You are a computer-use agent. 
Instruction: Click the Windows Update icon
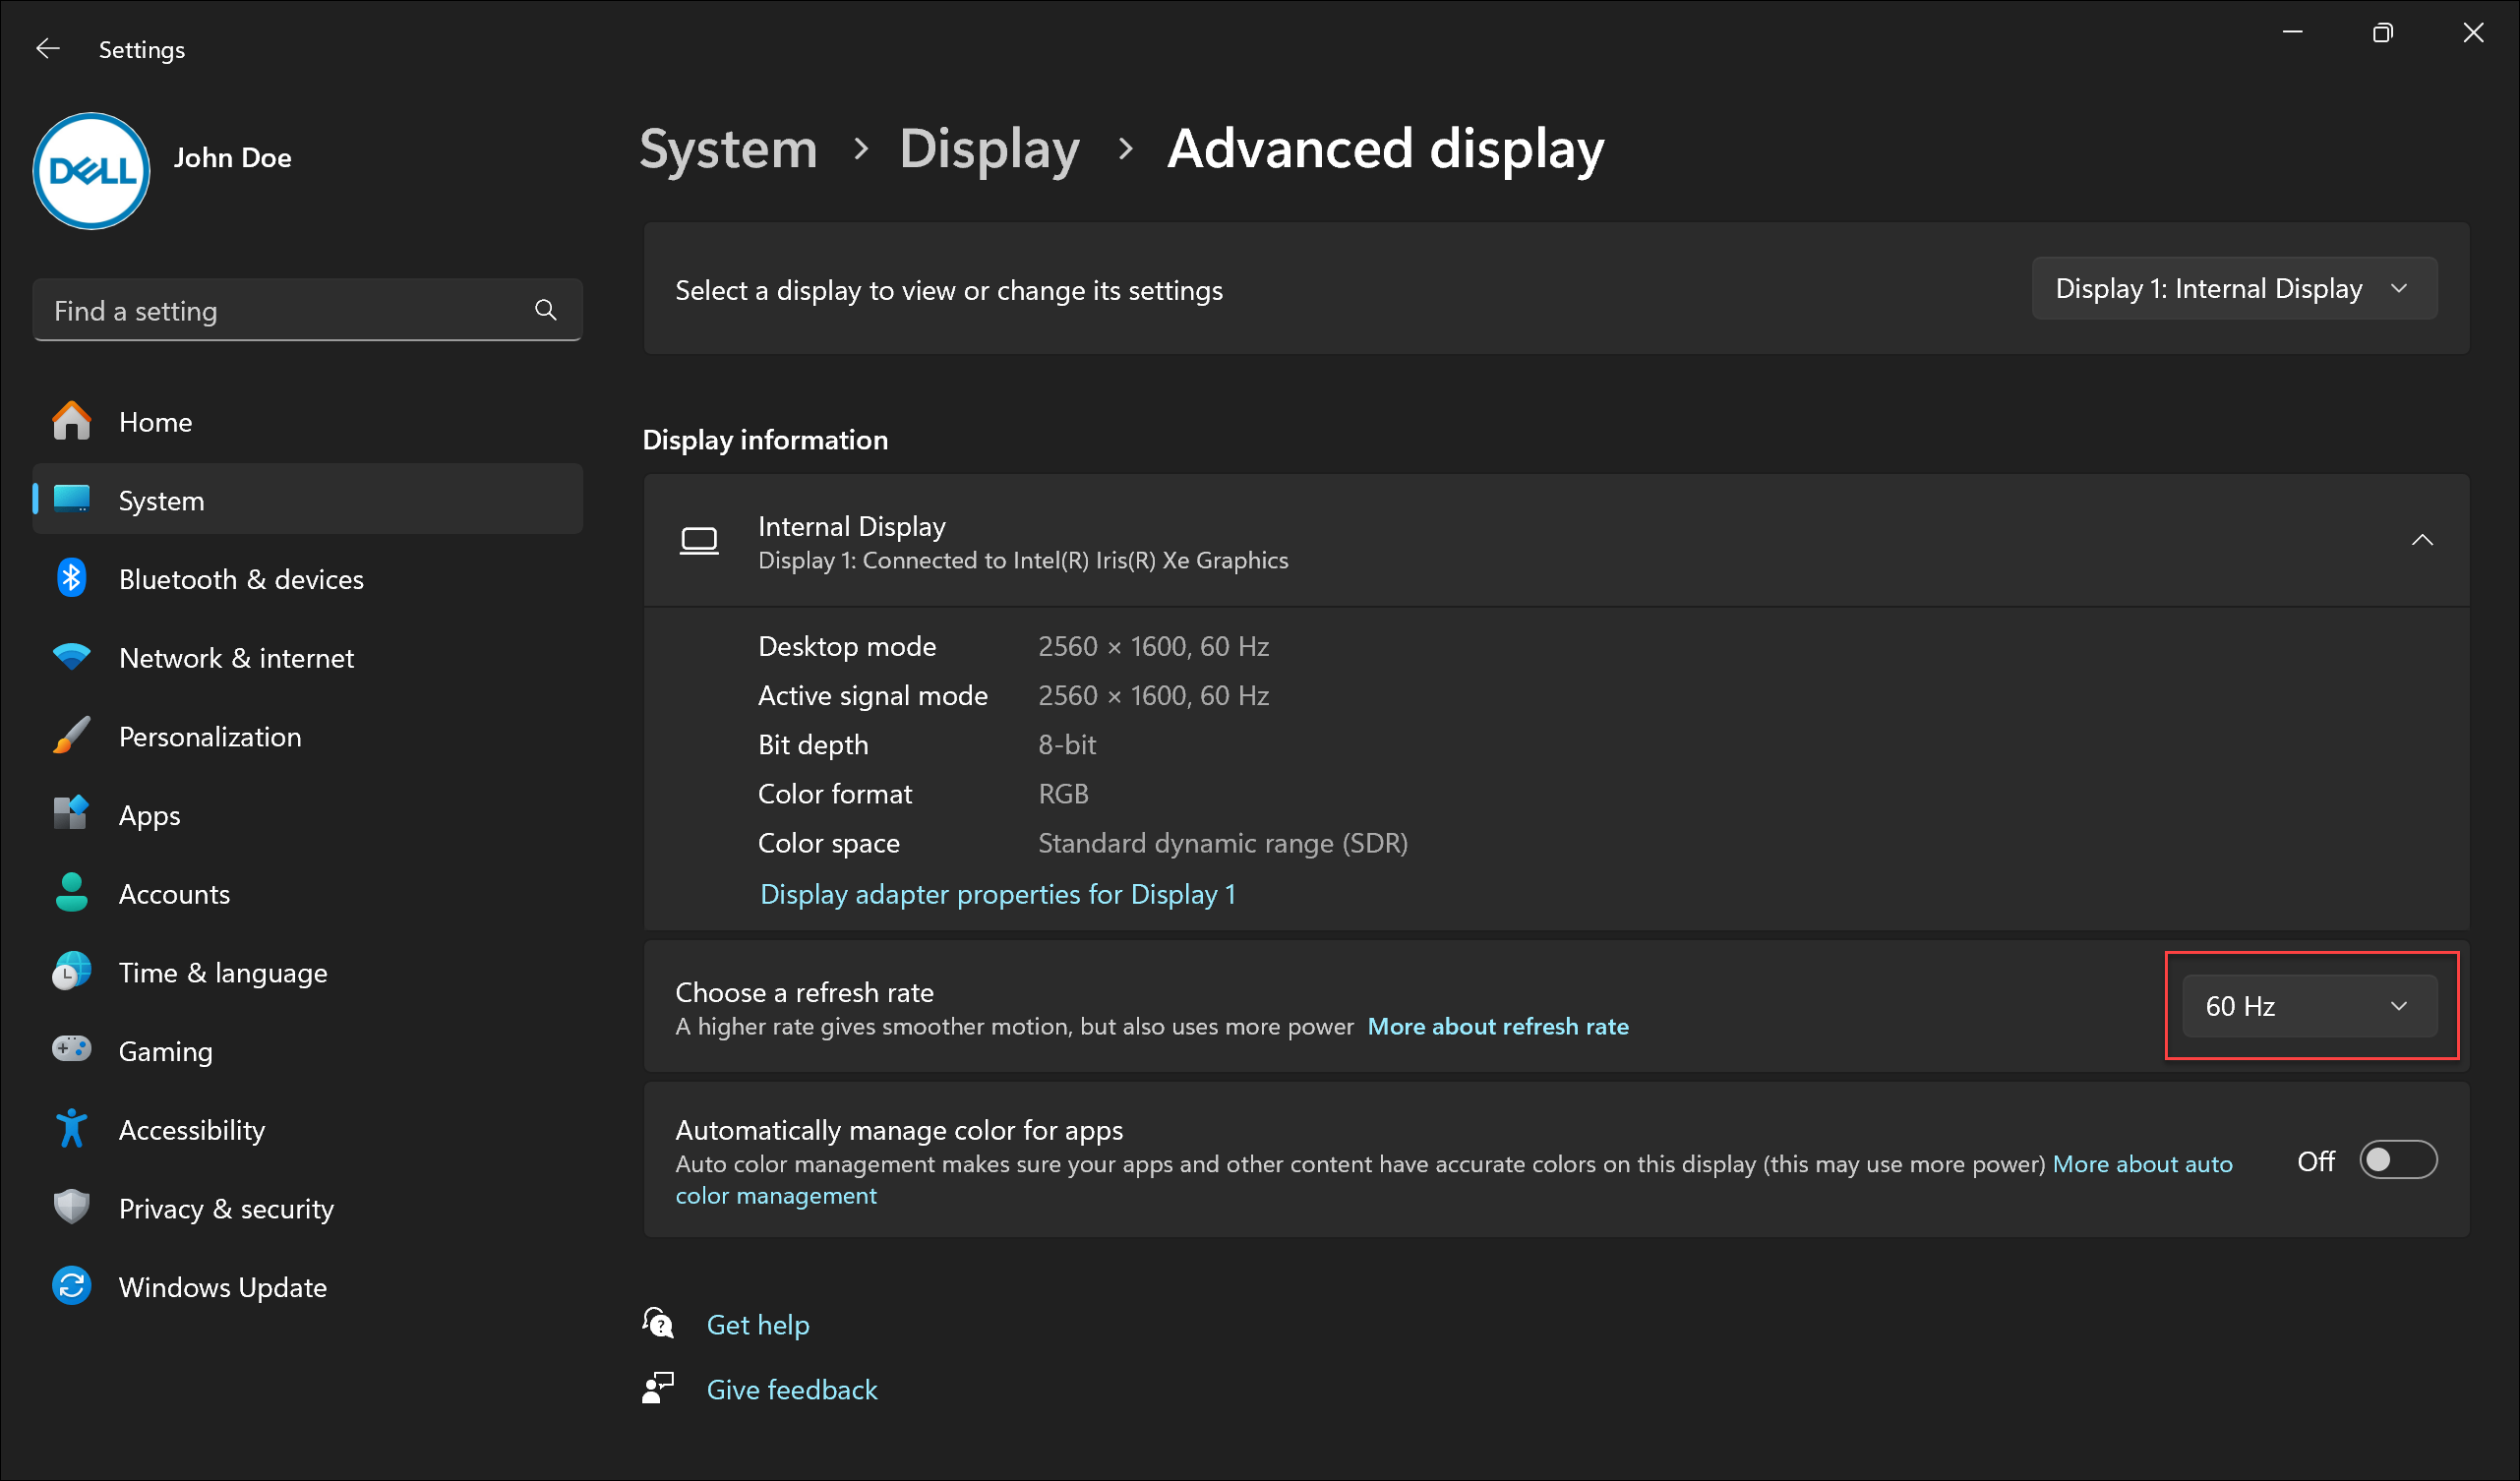point(69,1287)
